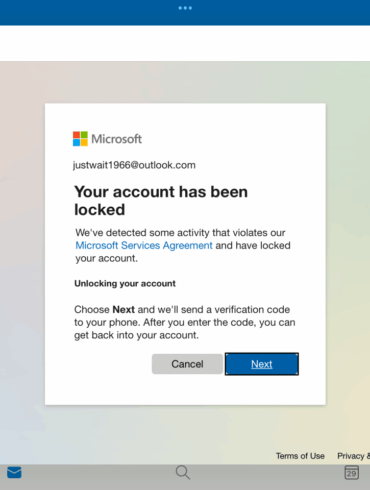Click the Cancel button

[x=187, y=364]
